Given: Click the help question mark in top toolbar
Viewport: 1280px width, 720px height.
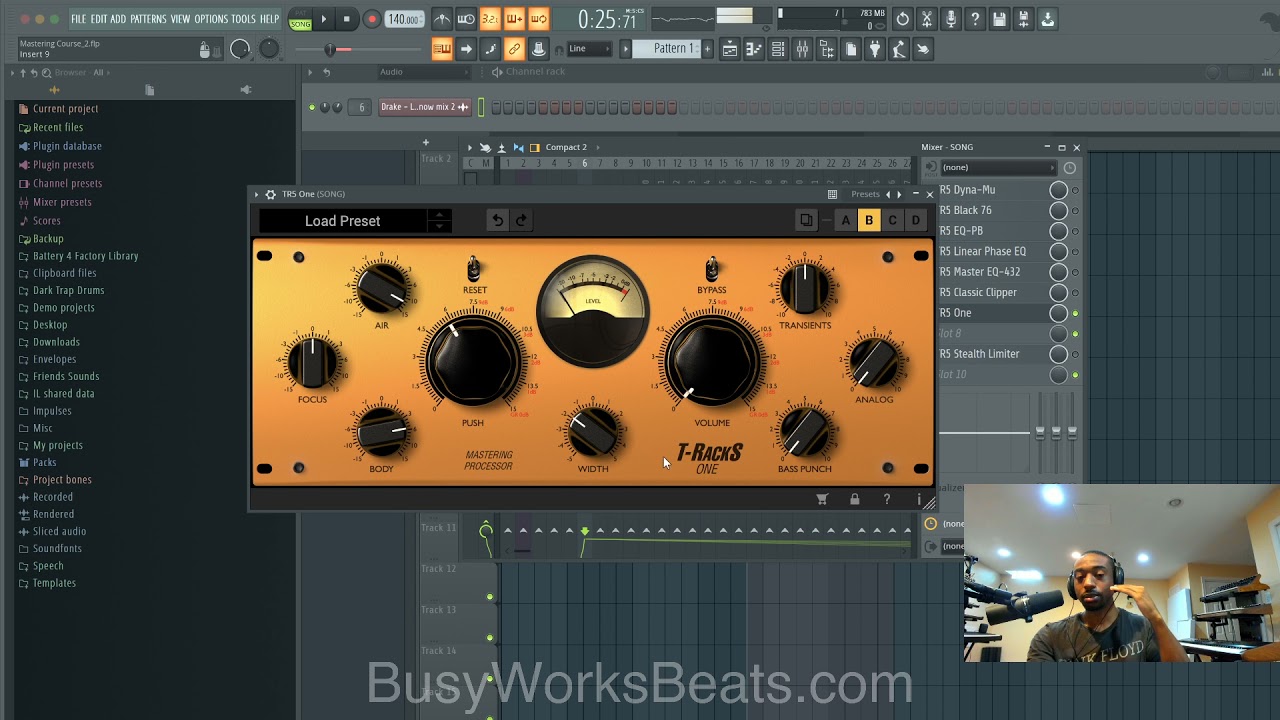Looking at the screenshot, I should click(x=975, y=19).
